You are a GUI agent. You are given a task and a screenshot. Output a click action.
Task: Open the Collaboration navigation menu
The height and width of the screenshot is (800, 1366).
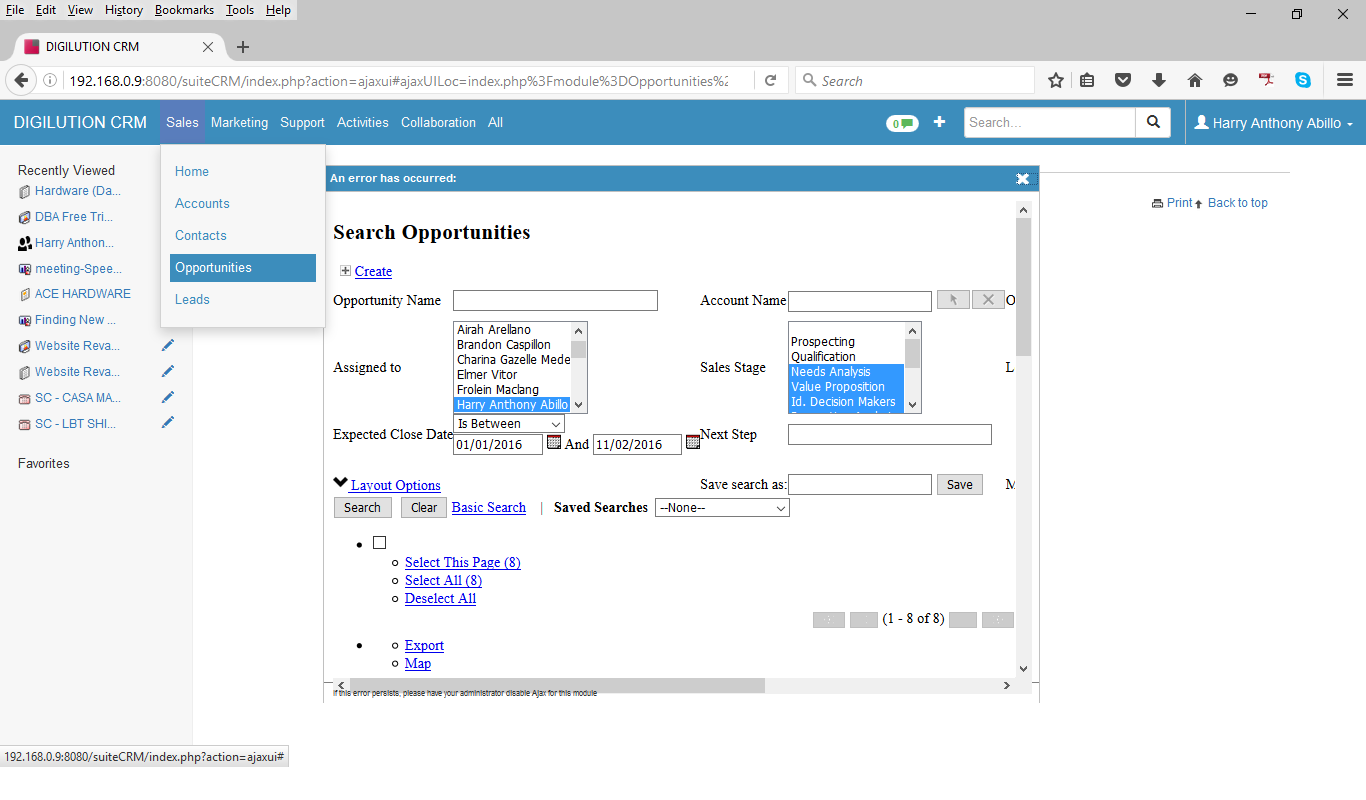438,122
